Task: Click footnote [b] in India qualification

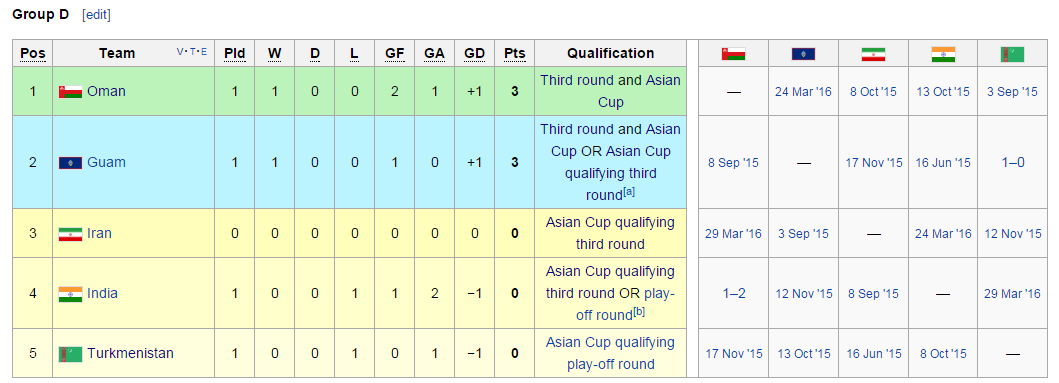Action: (639, 312)
